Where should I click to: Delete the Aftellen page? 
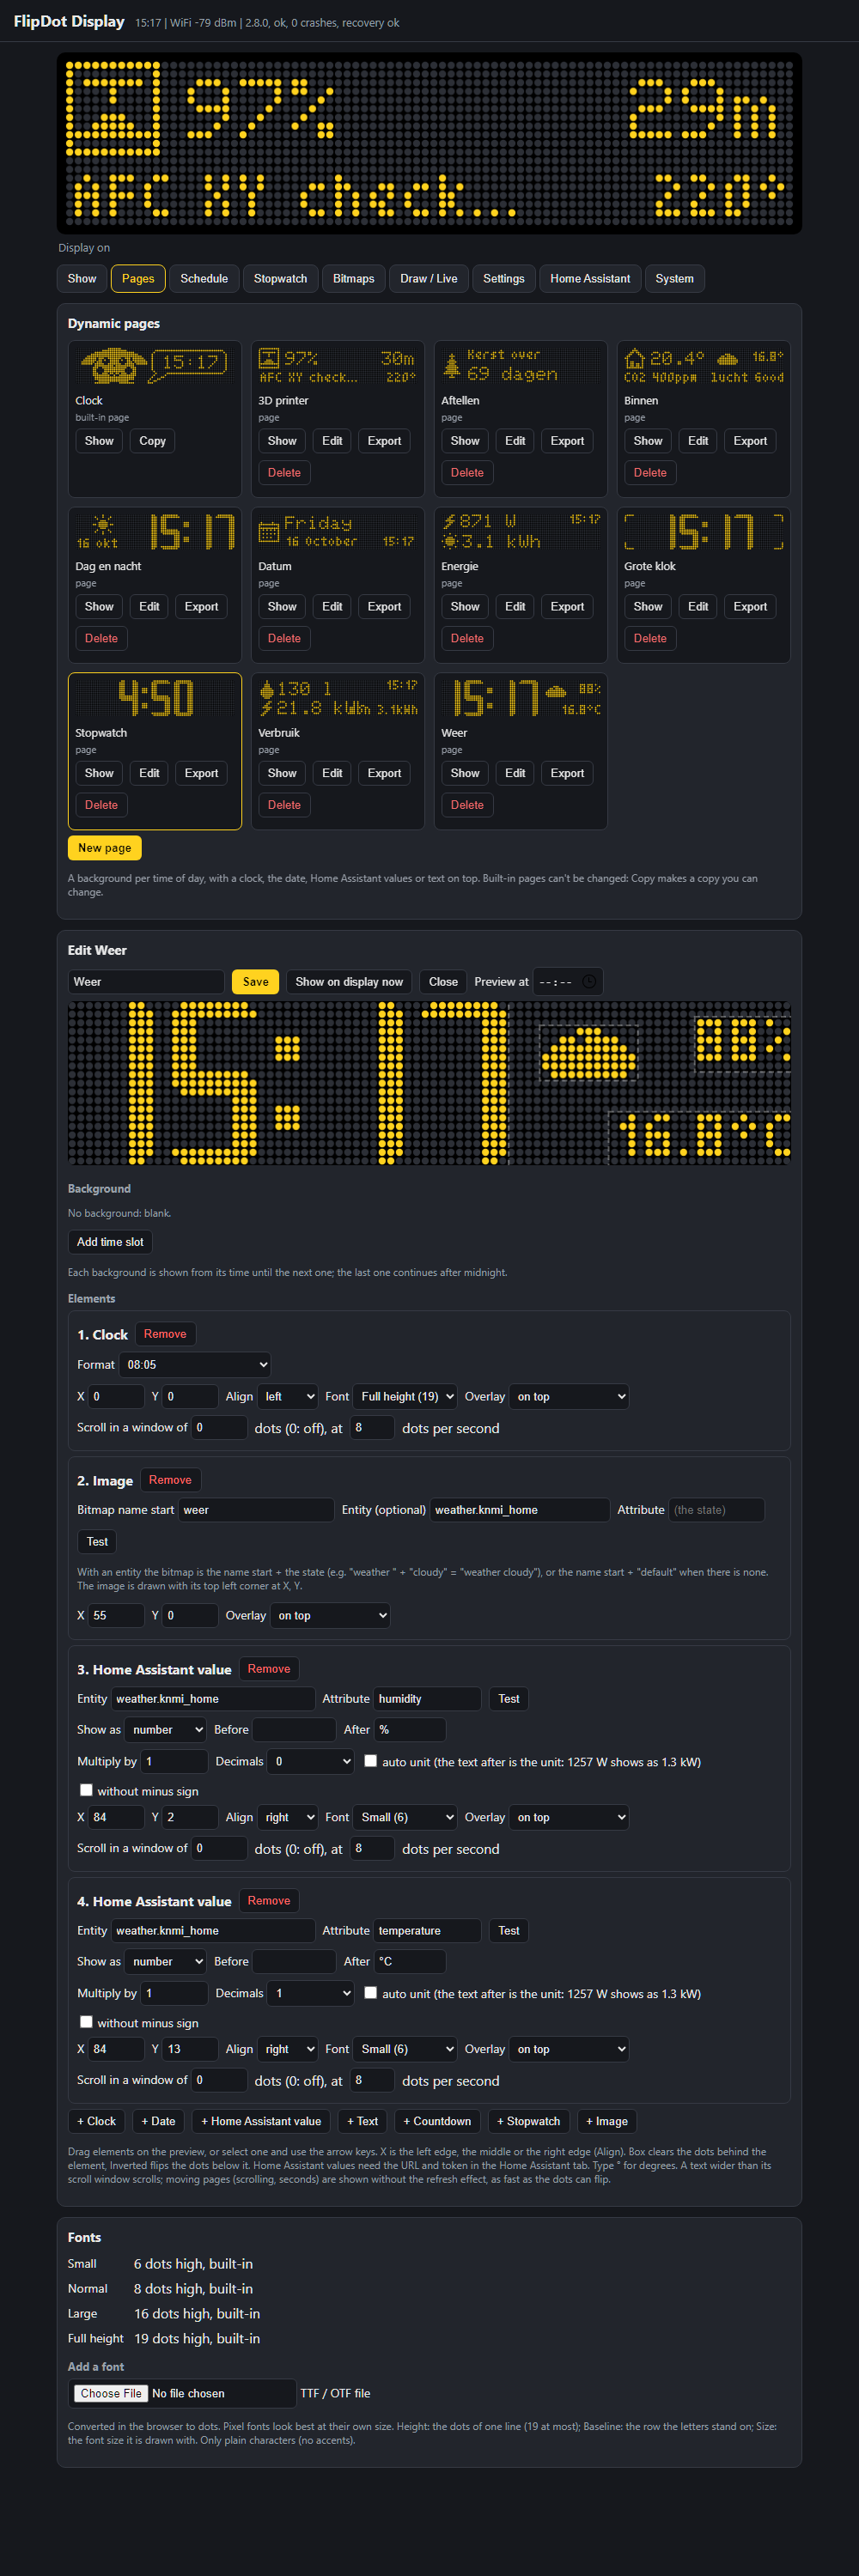click(467, 473)
